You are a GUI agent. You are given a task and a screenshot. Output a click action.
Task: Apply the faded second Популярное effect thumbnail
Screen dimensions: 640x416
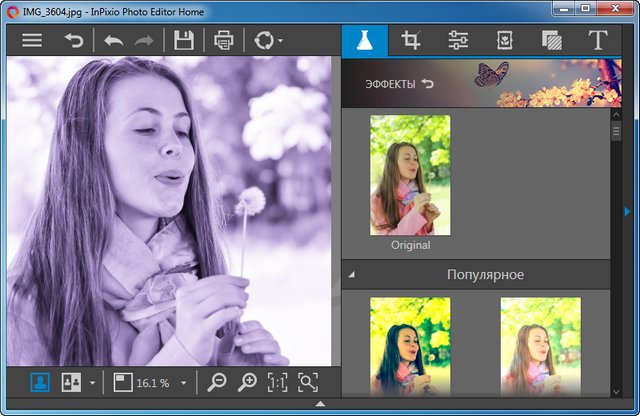click(541, 346)
